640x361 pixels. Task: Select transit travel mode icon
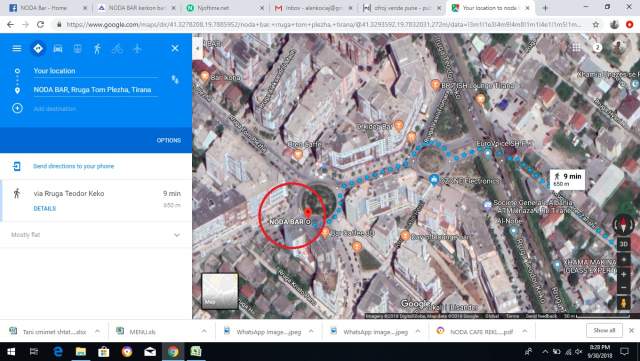coord(78,49)
